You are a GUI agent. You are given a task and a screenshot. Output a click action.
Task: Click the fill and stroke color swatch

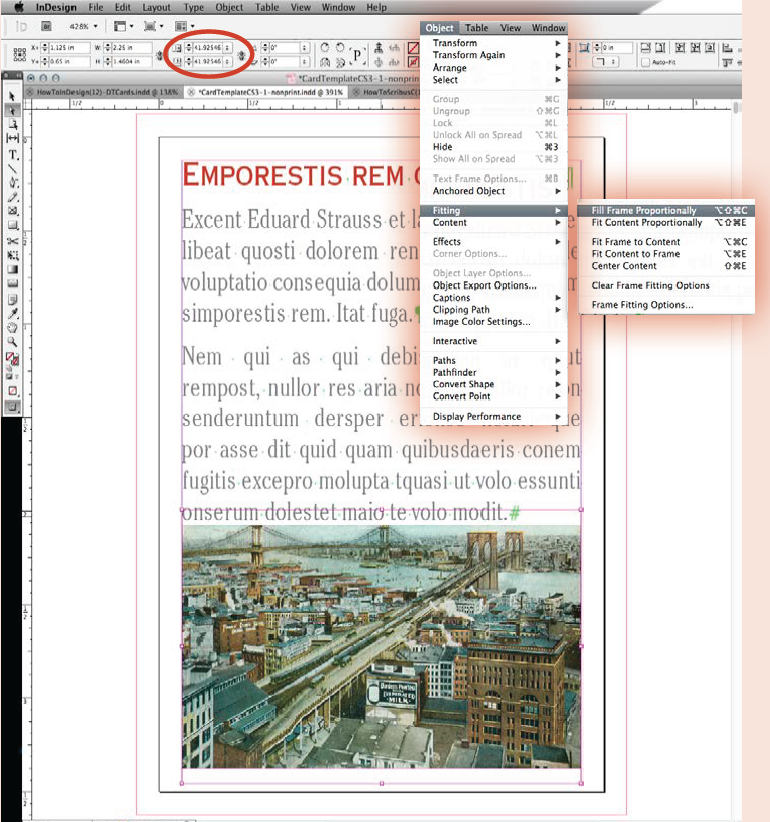(13, 357)
